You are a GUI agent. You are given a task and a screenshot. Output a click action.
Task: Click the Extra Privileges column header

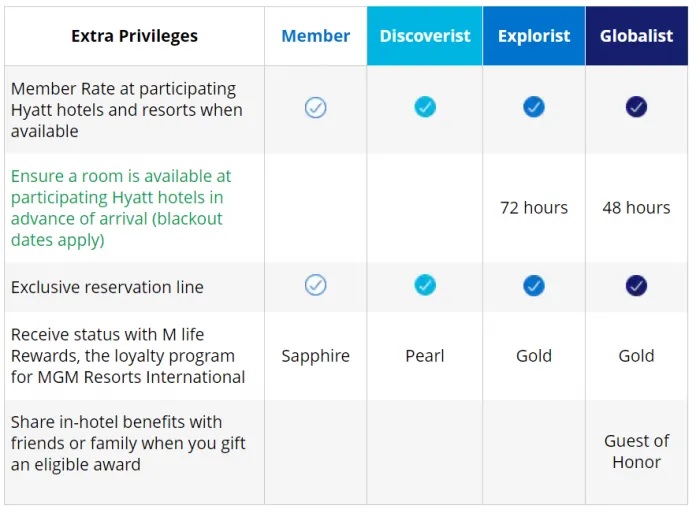coord(134,36)
